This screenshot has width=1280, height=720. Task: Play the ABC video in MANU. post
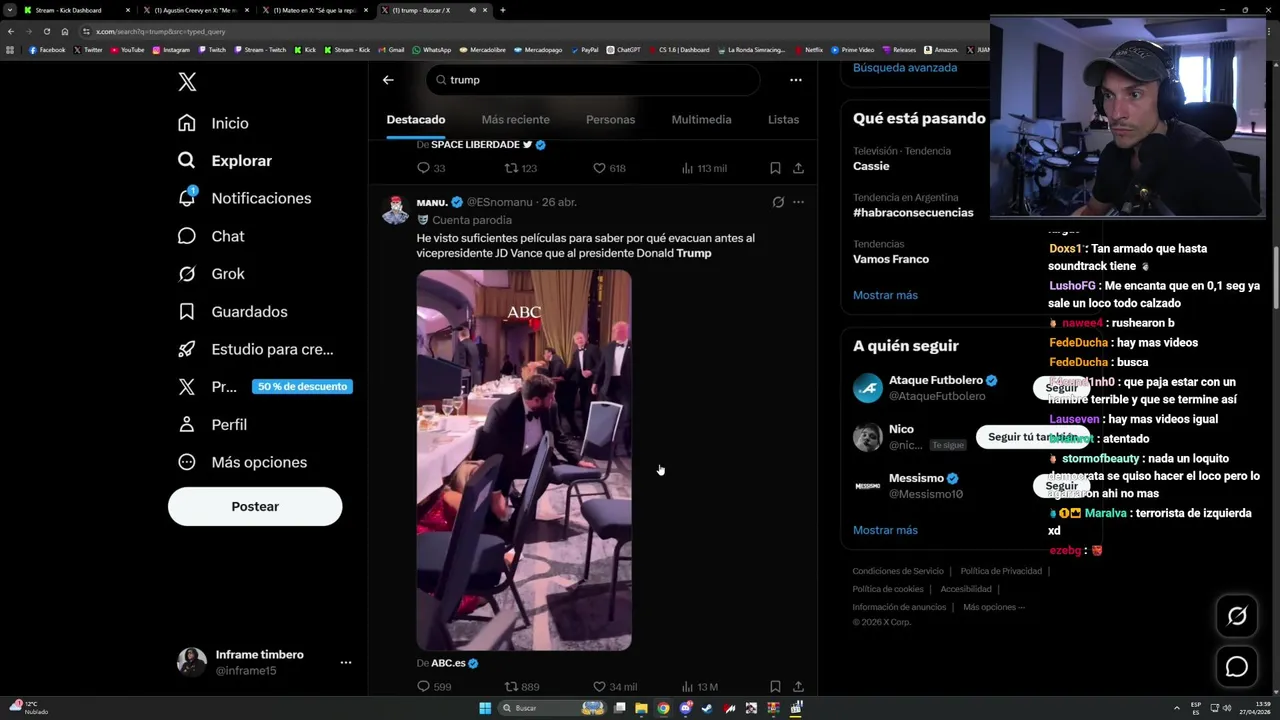coord(524,460)
